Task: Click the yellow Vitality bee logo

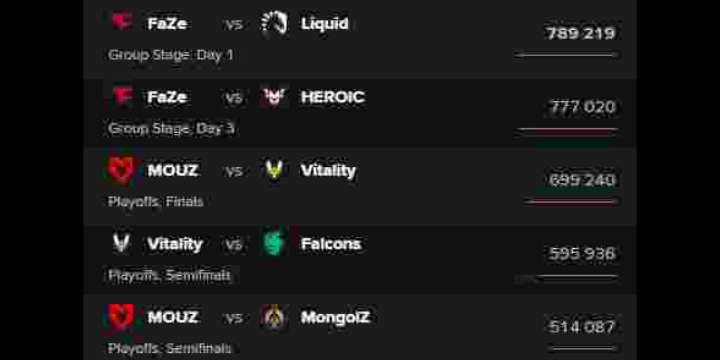Action: [274, 170]
